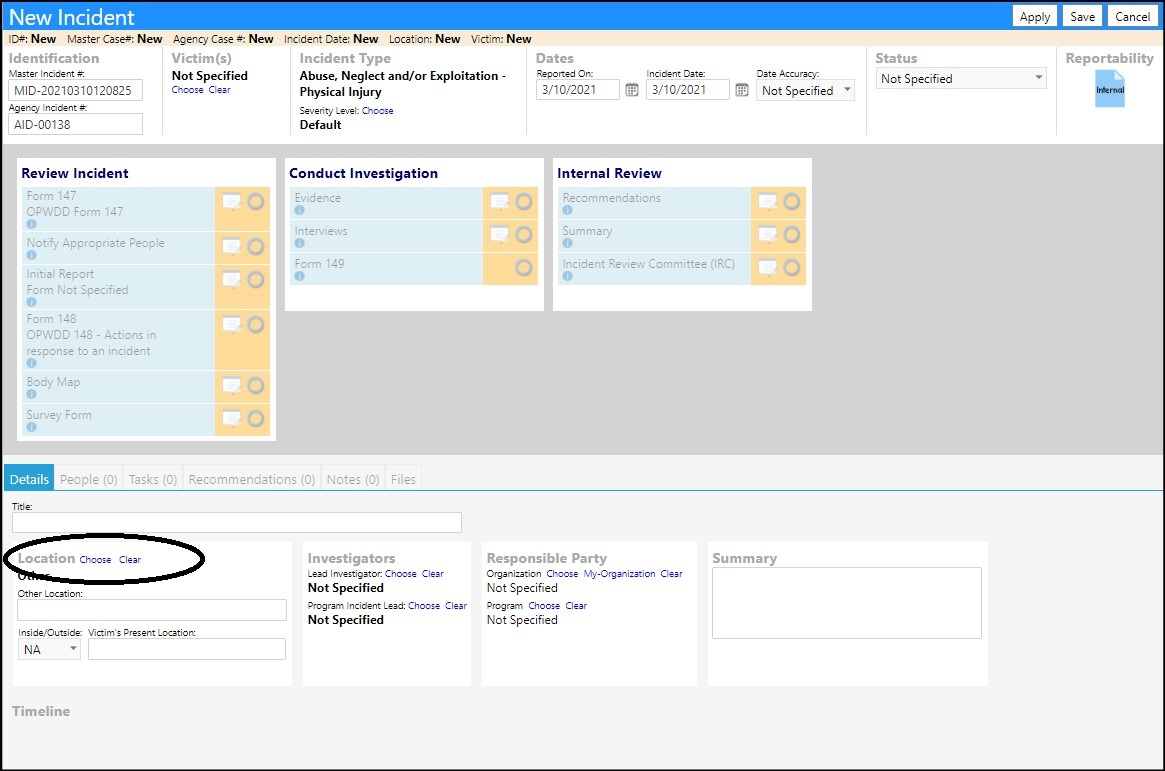Viewport: 1165px width, 771px height.
Task: Open Reported On calendar picker
Action: point(632,90)
